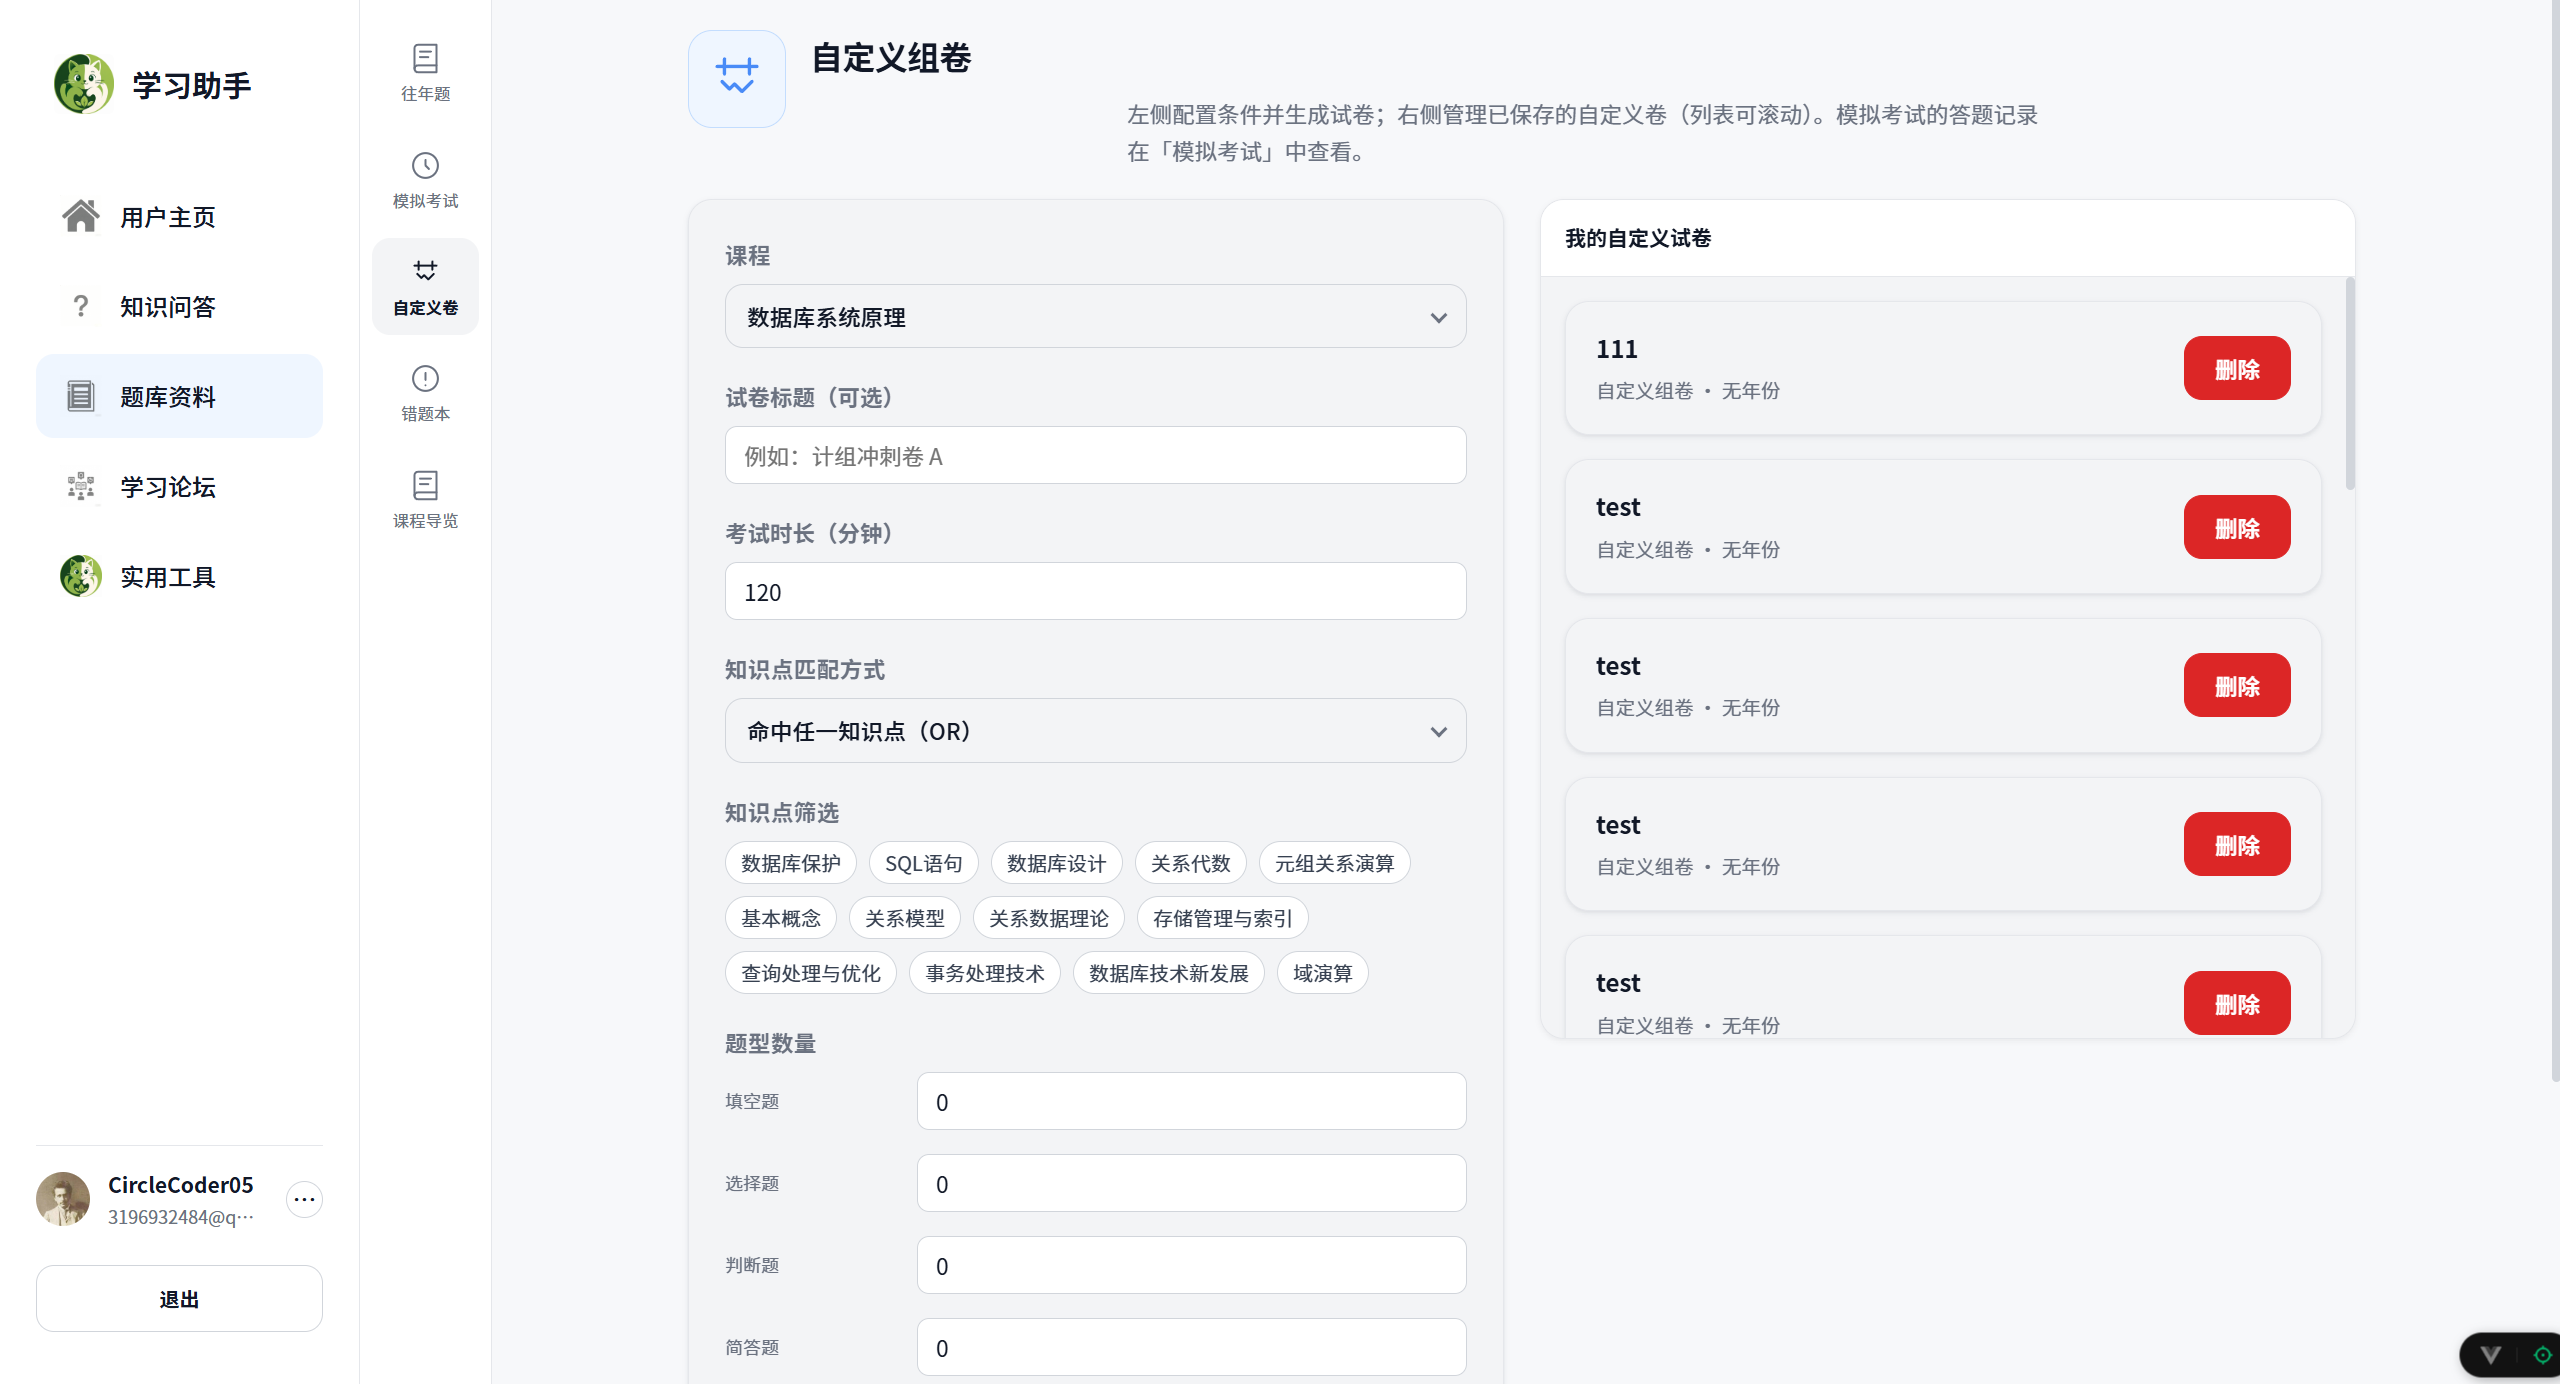Screen dimensions: 2560x1384
Task: Click the 实用工具 cat icon
Action: pyautogui.click(x=81, y=576)
